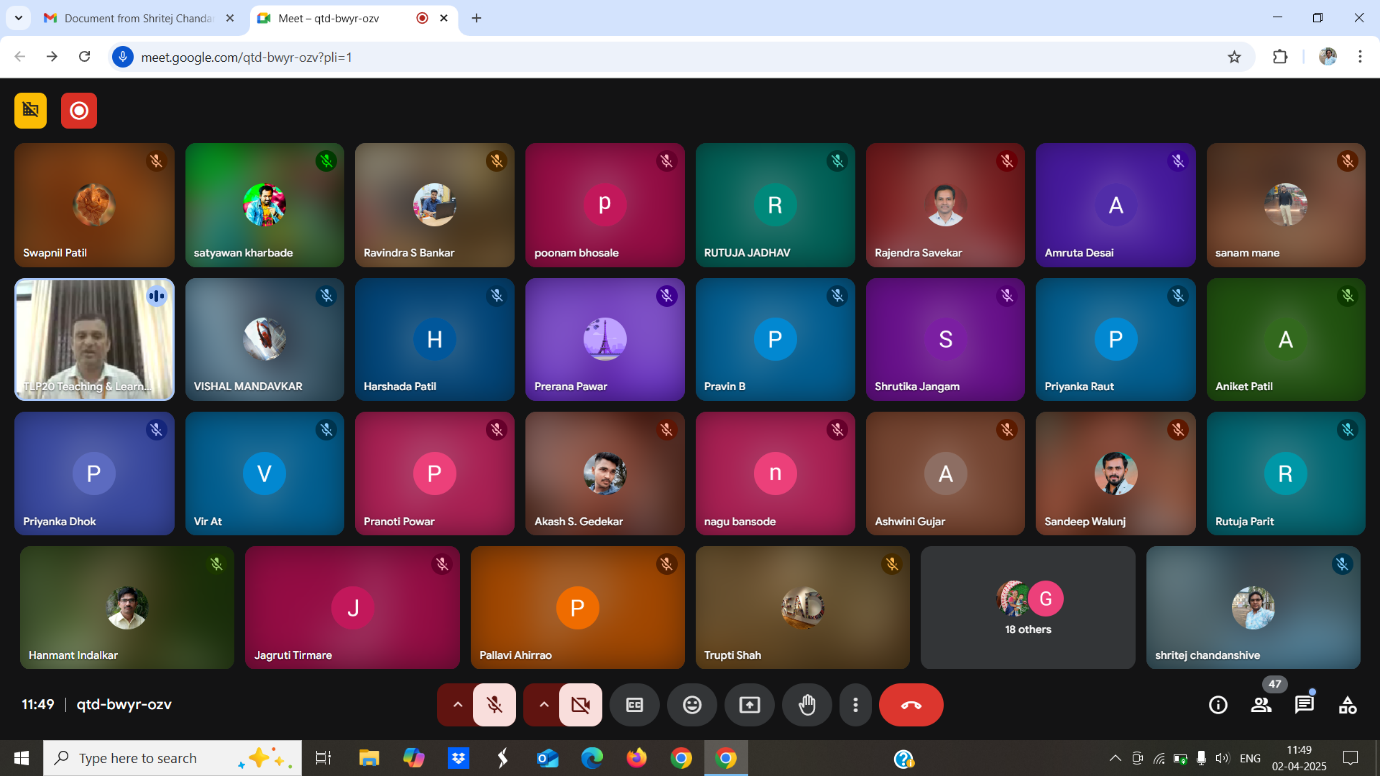This screenshot has height=776, width=1380.
Task: Toggle the camera on/off button
Action: tap(580, 705)
